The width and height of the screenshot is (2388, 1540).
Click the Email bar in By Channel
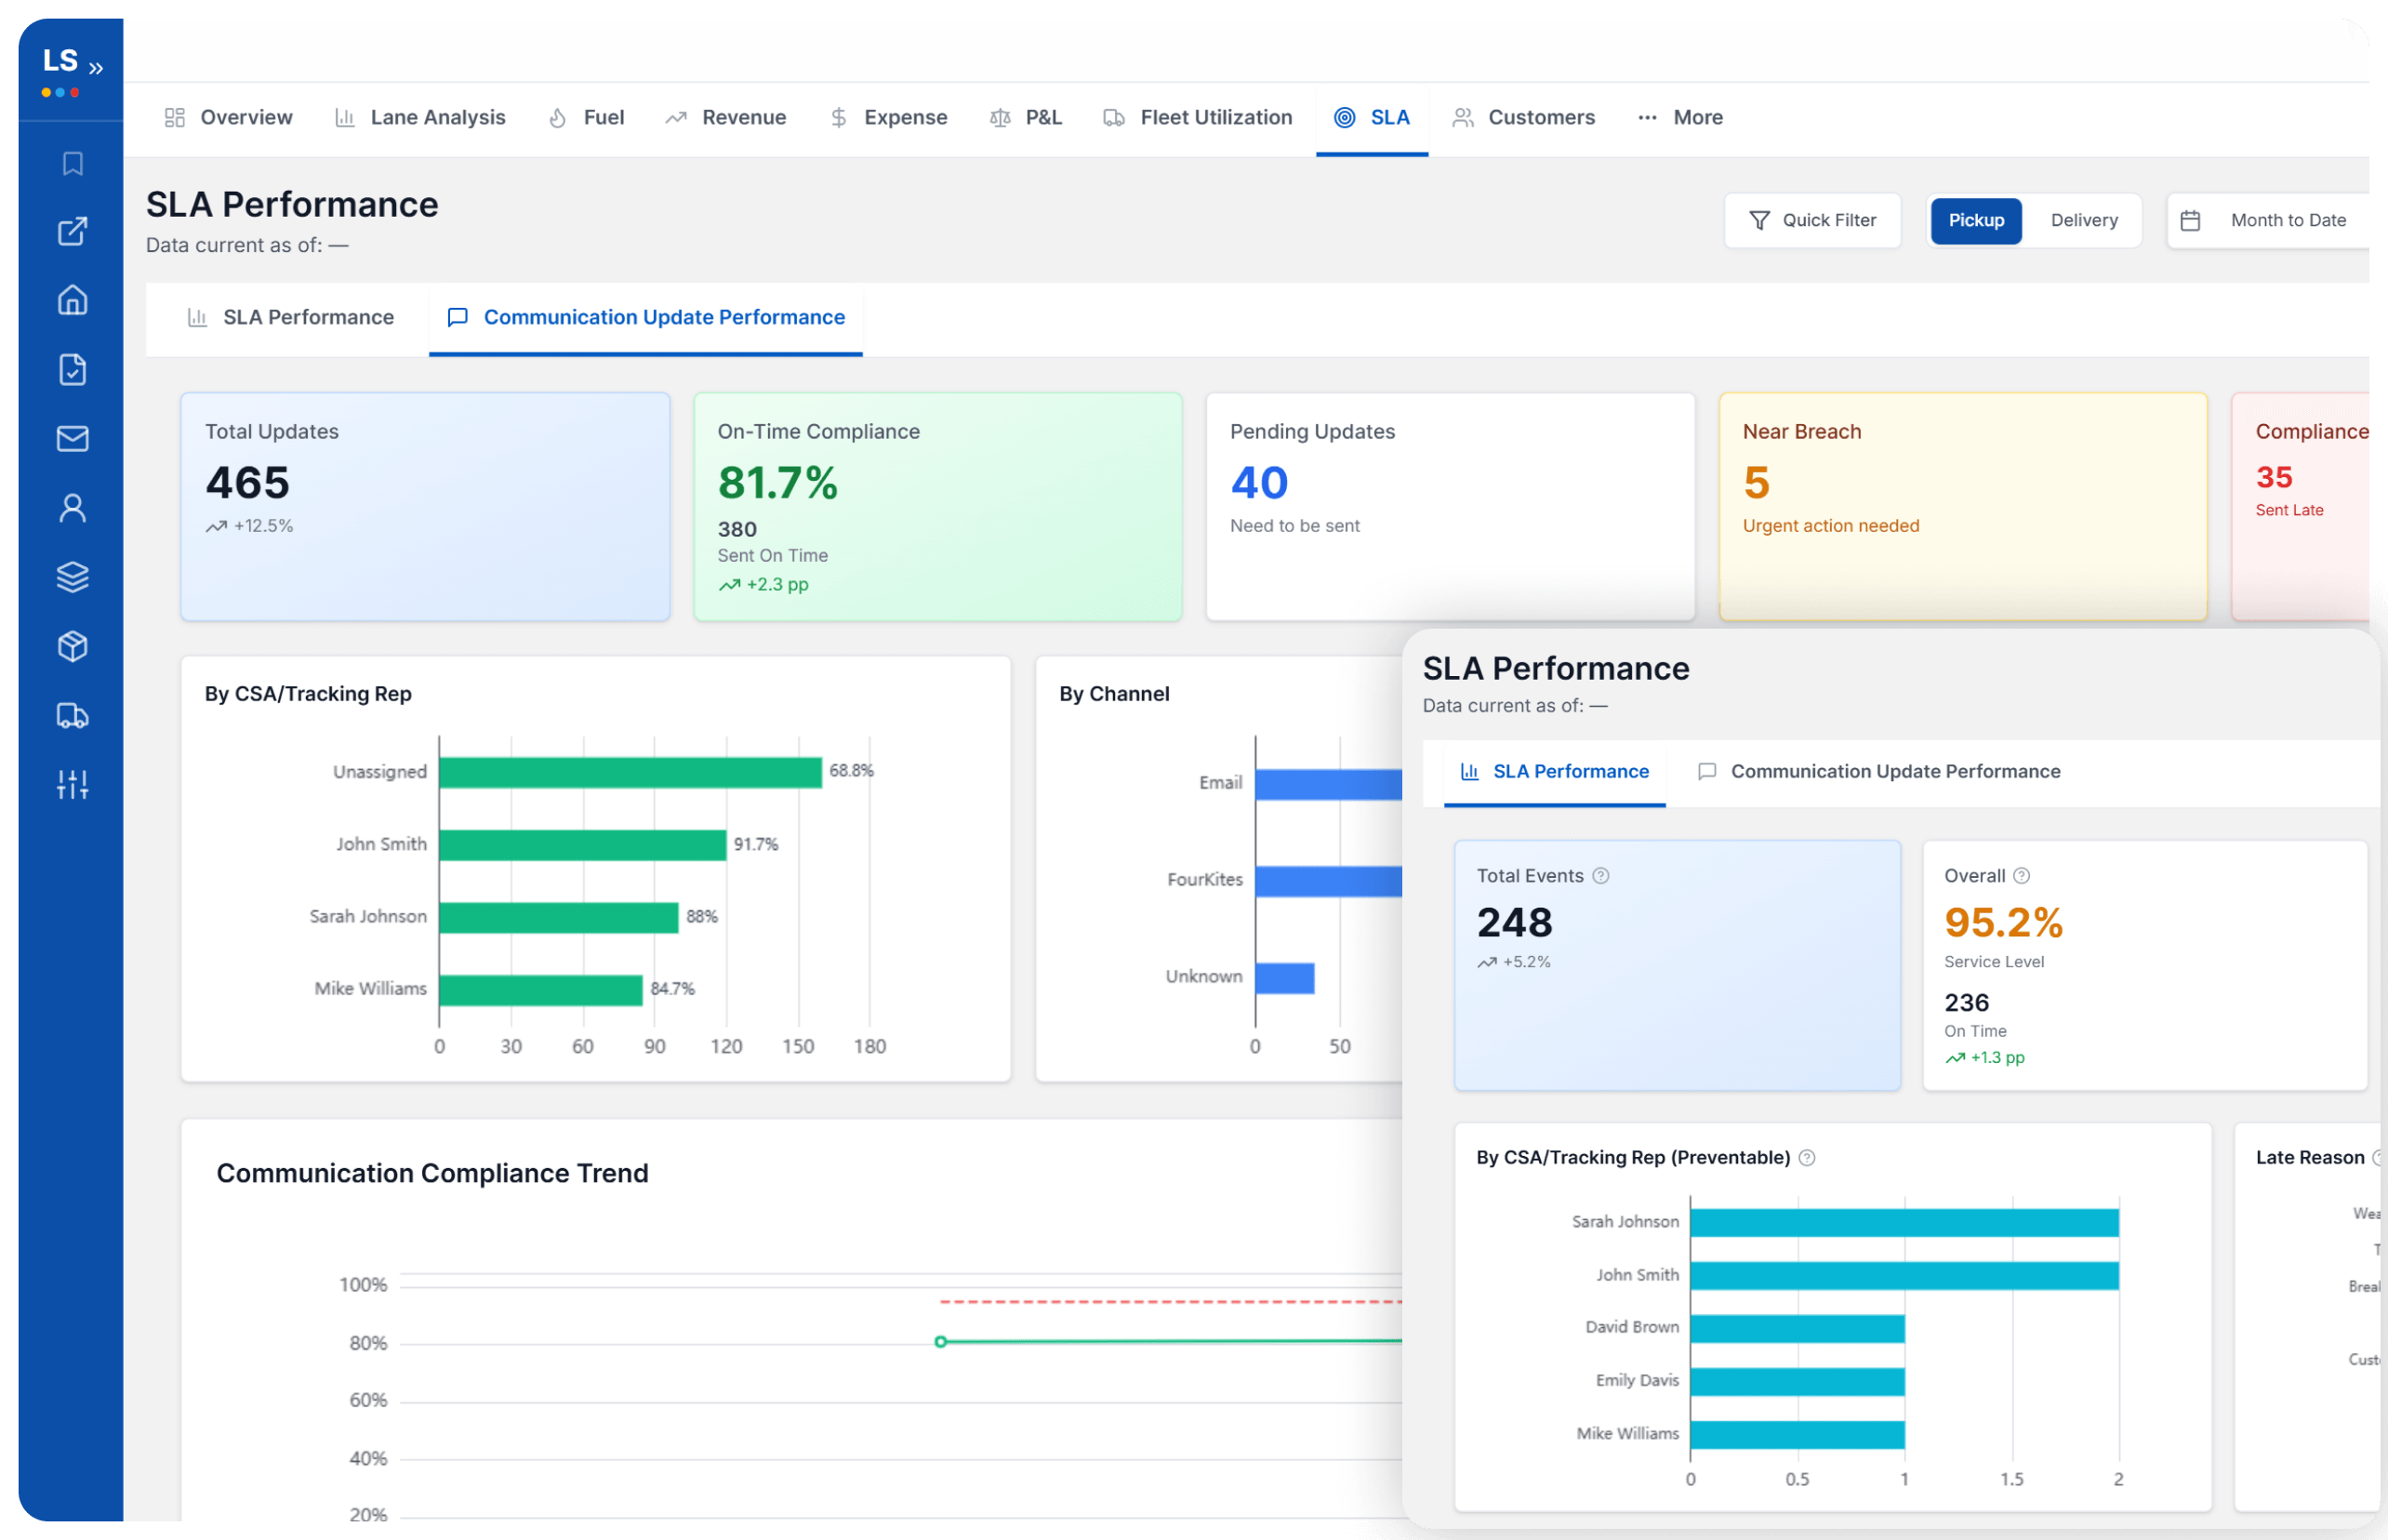1329,784
